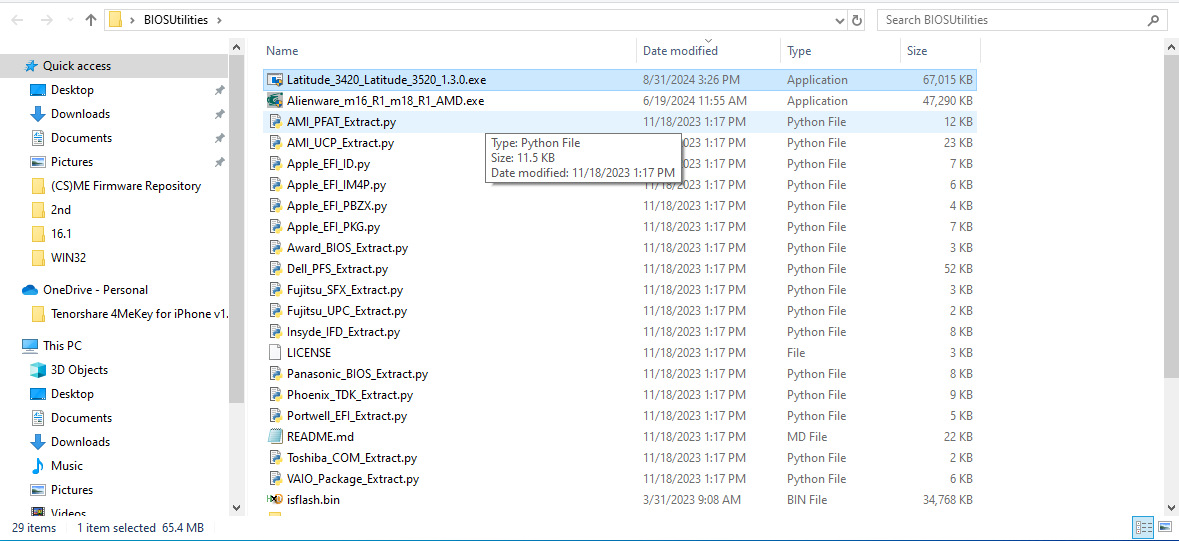Select the Fujitsu_UPC_Extract.py file icon
Viewport: 1179px width, 541px height.
(x=275, y=311)
